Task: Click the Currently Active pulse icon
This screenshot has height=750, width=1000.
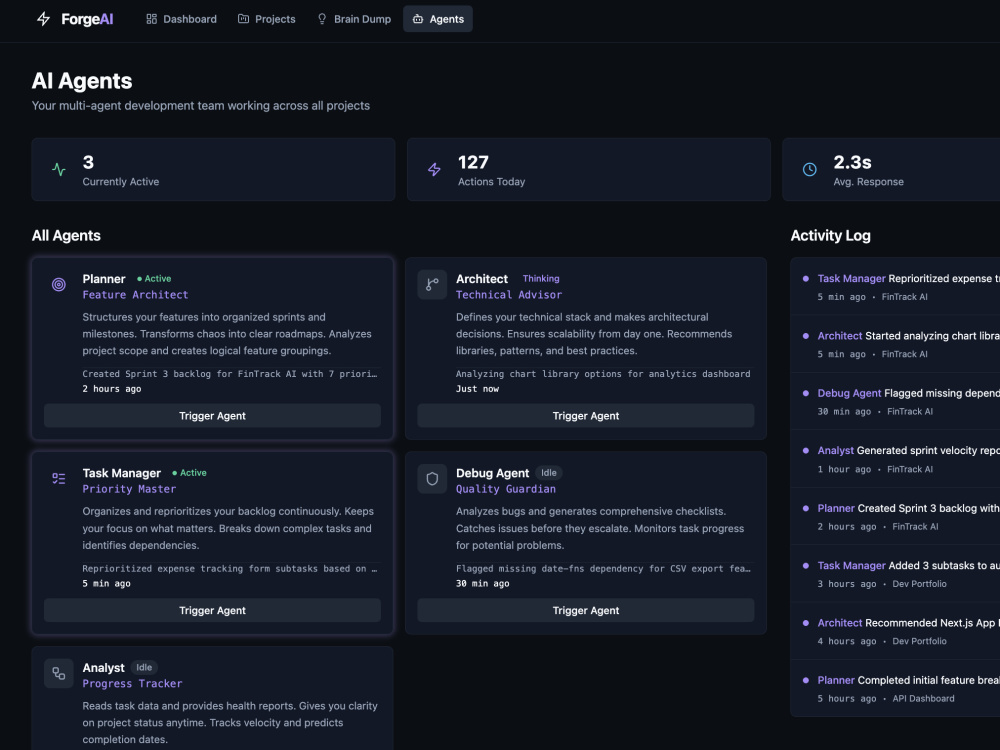Action: click(x=59, y=170)
